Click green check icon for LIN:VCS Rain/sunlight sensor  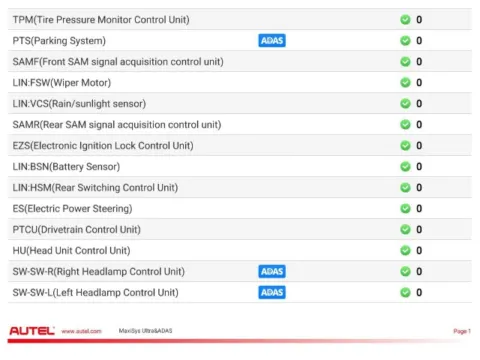coord(405,104)
